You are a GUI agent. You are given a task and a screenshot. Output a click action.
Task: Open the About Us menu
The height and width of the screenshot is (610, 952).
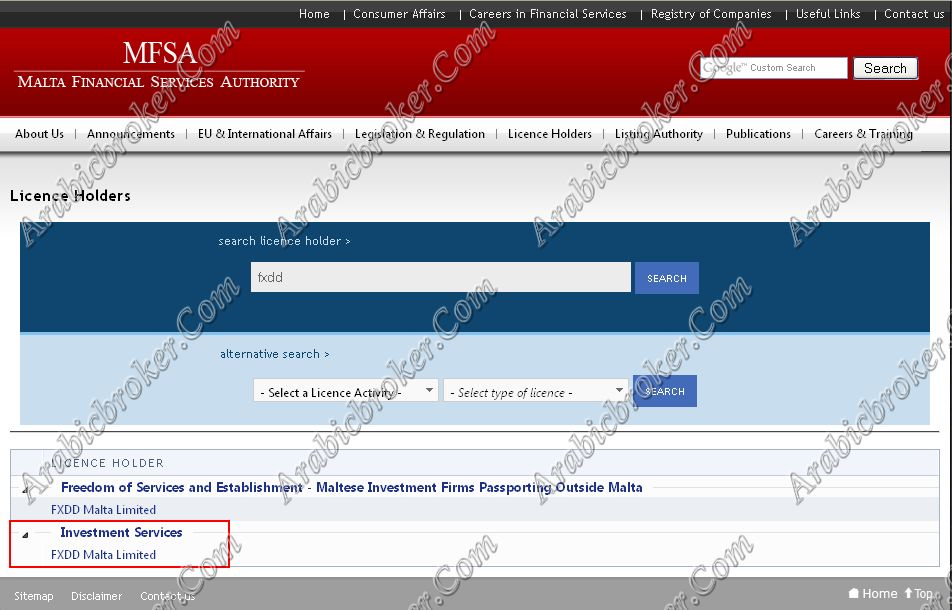(x=39, y=134)
